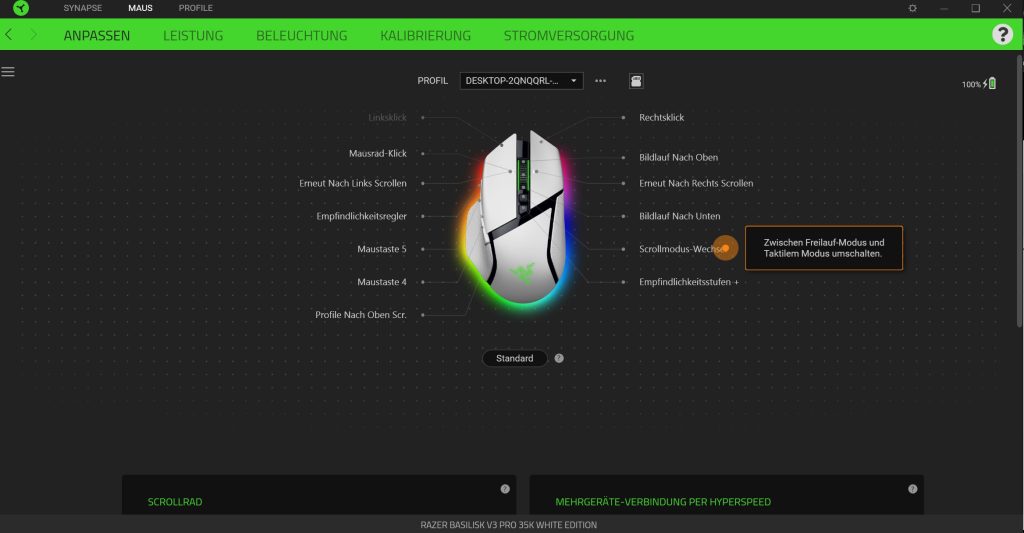Open the profile three-dots options menu
Image resolution: width=1024 pixels, height=533 pixels.
click(600, 81)
